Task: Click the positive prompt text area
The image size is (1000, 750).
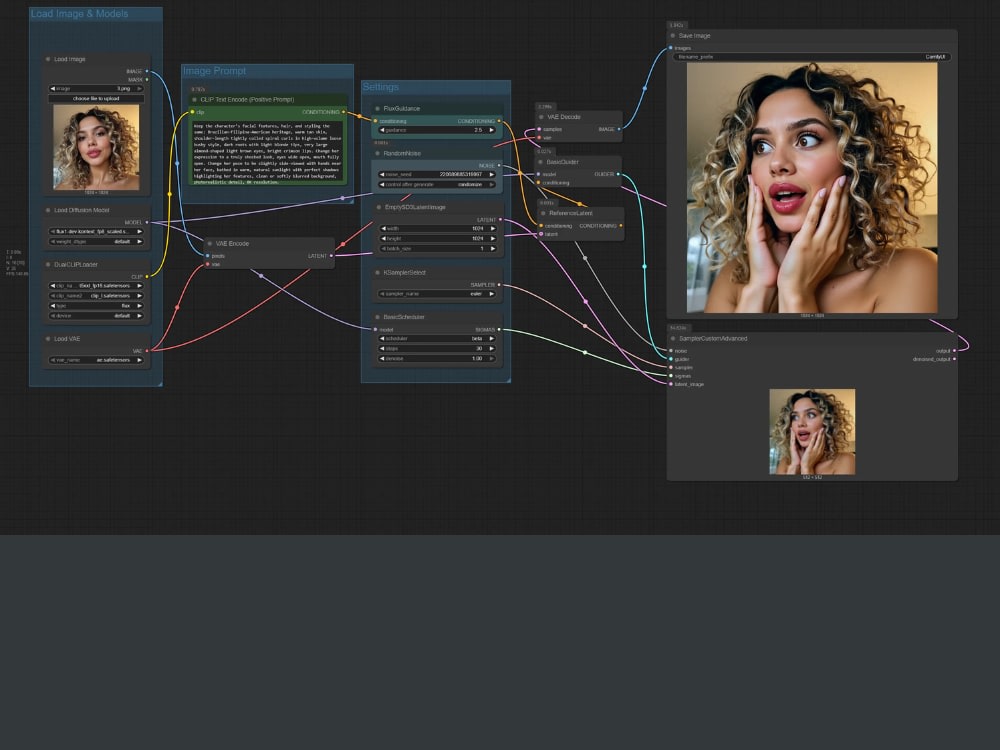Action: pos(268,154)
